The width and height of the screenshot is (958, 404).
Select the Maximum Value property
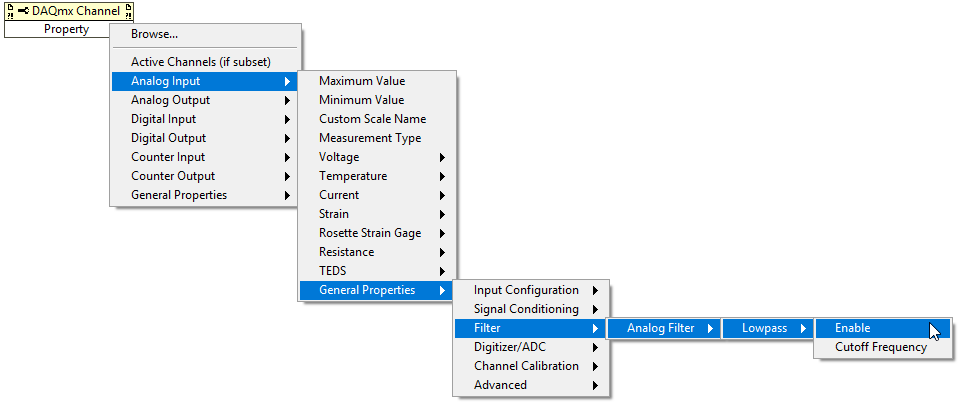click(362, 81)
